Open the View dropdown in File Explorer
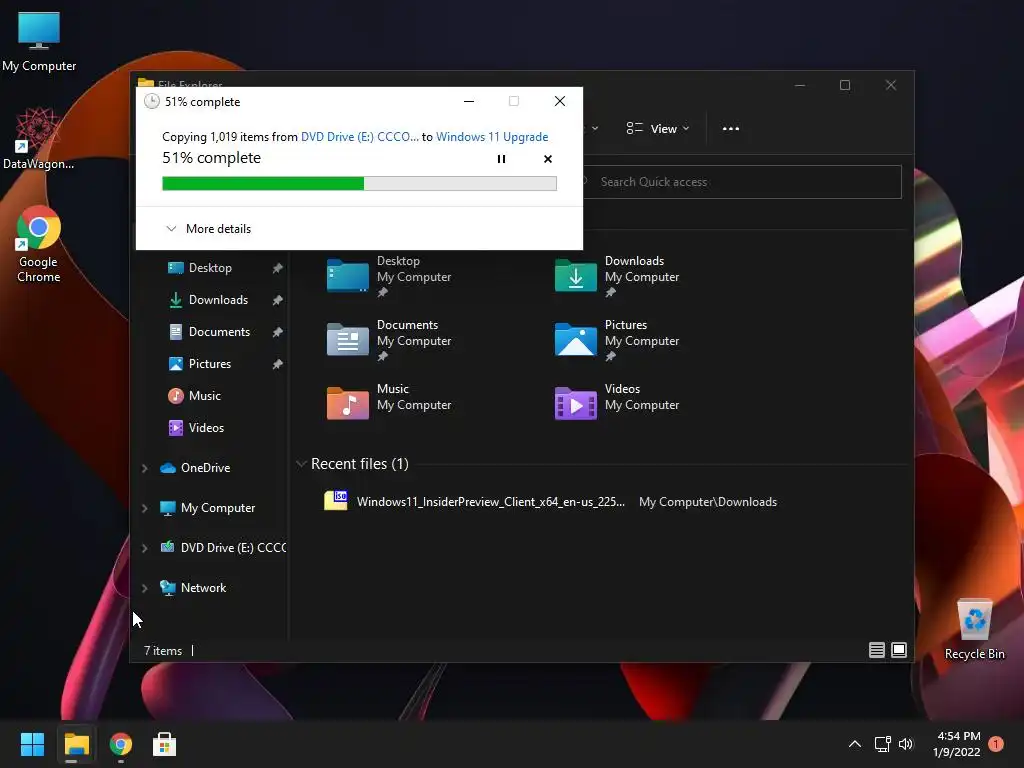Viewport: 1024px width, 768px height. point(658,129)
